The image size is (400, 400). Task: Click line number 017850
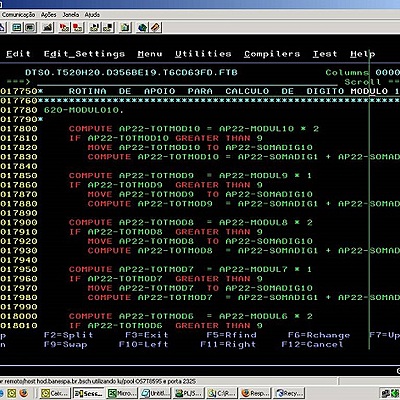point(19,176)
